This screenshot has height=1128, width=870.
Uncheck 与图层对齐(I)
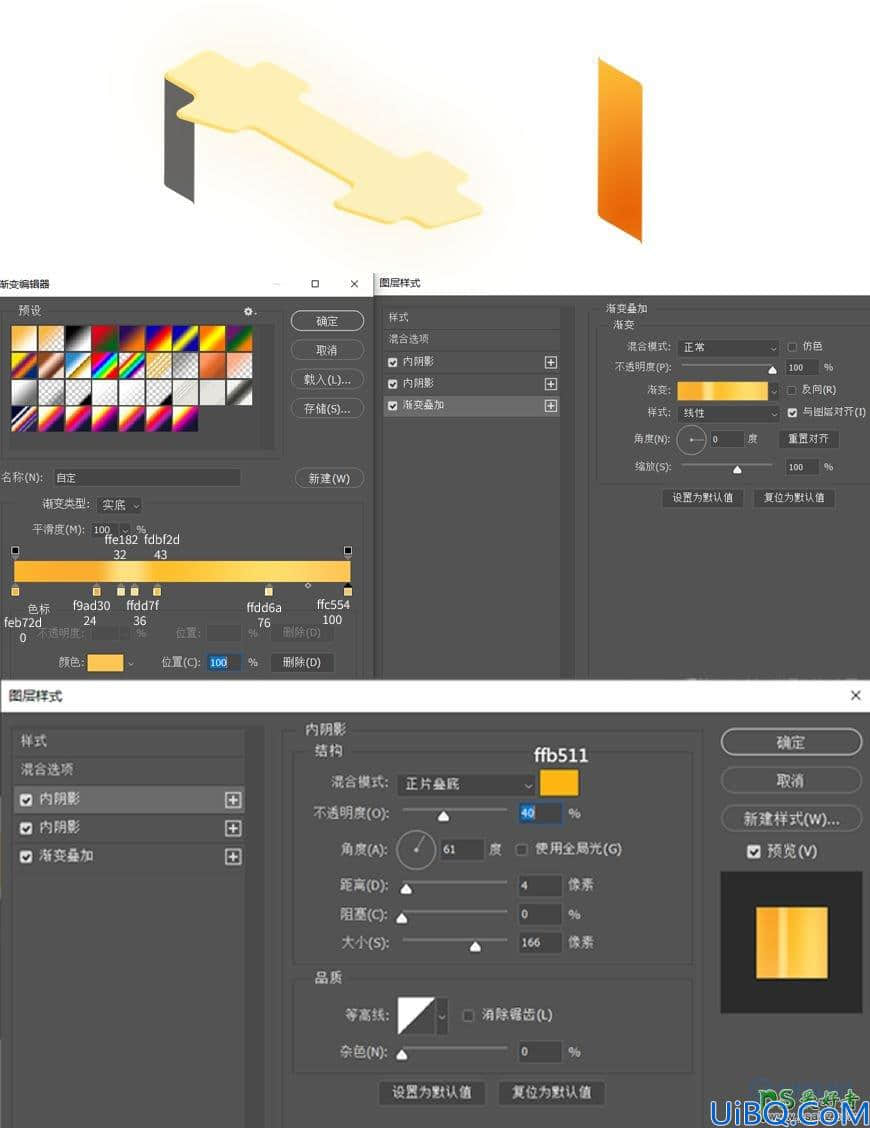tap(792, 412)
